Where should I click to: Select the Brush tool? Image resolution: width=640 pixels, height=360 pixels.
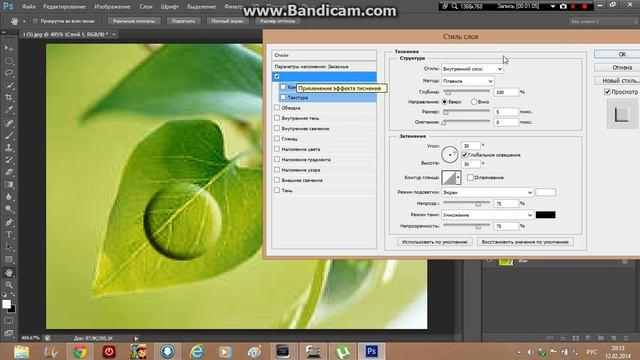click(9, 135)
